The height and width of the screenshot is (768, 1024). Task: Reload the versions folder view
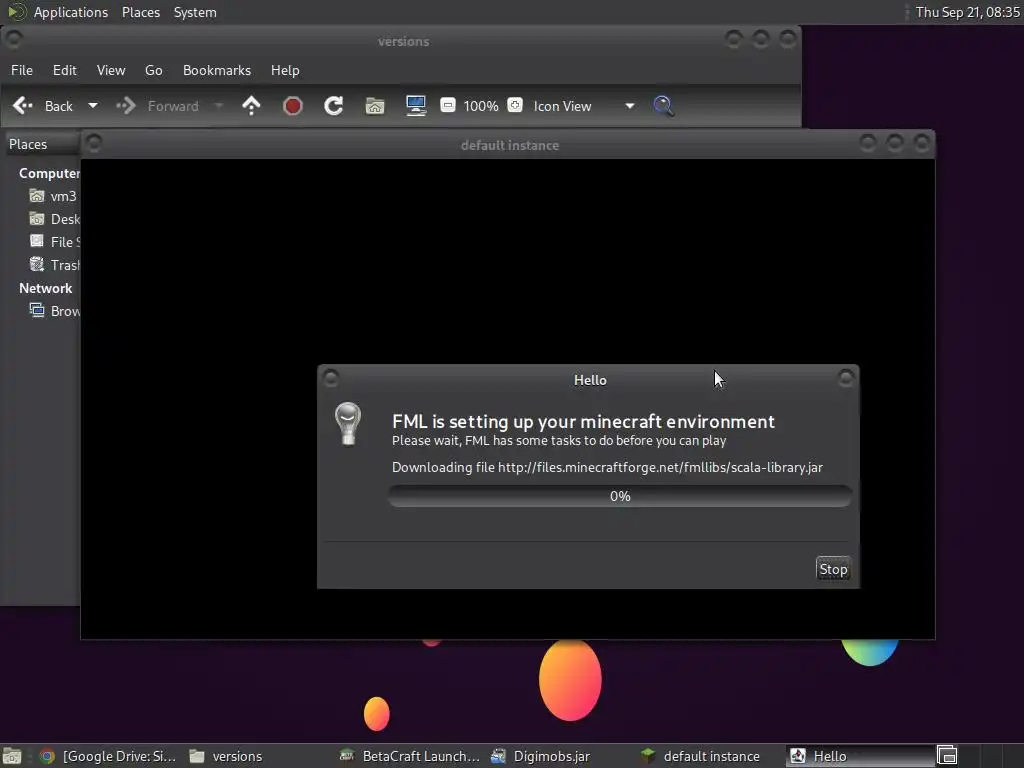334,106
